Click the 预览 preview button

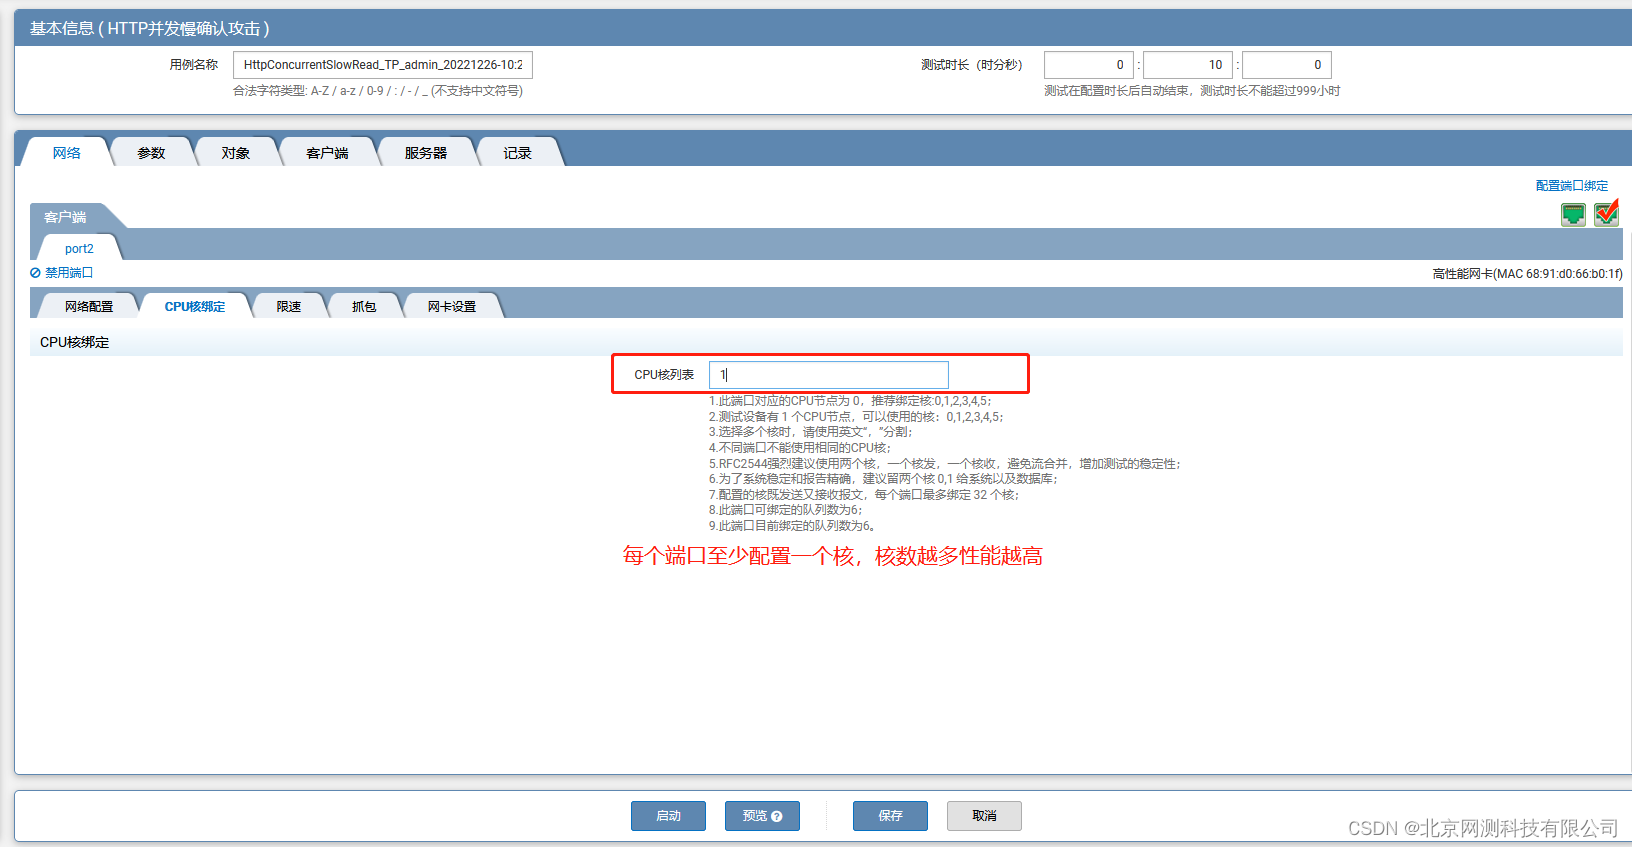(762, 816)
